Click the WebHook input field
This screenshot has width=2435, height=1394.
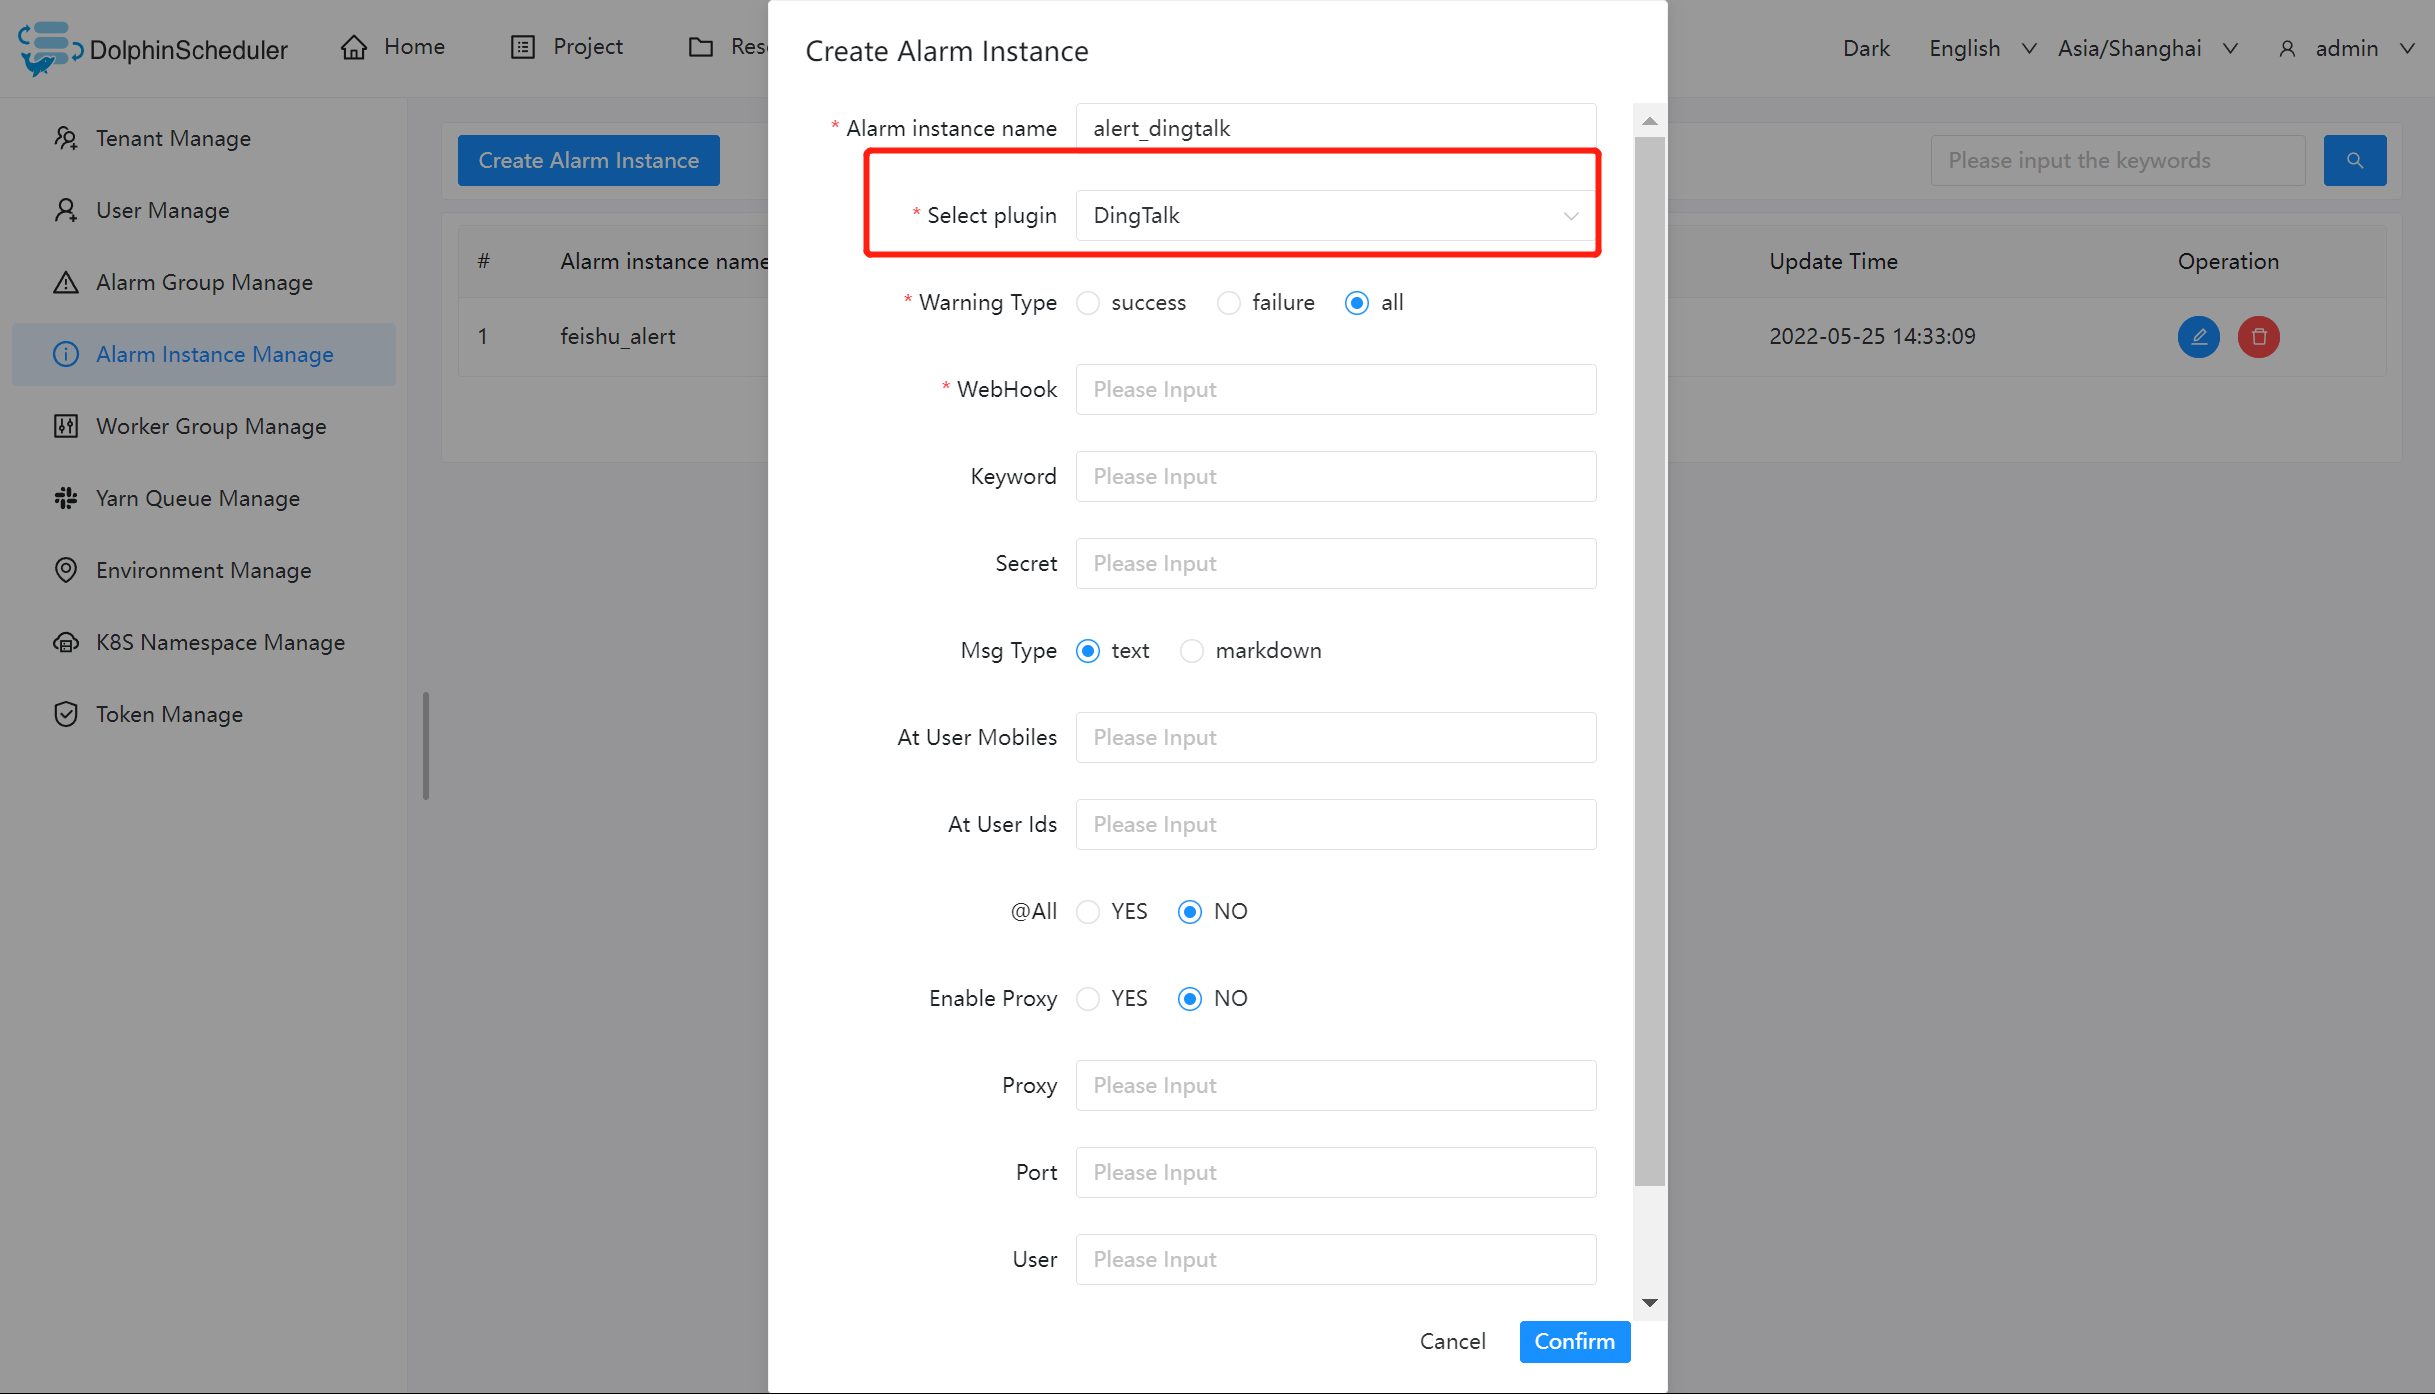click(1334, 390)
